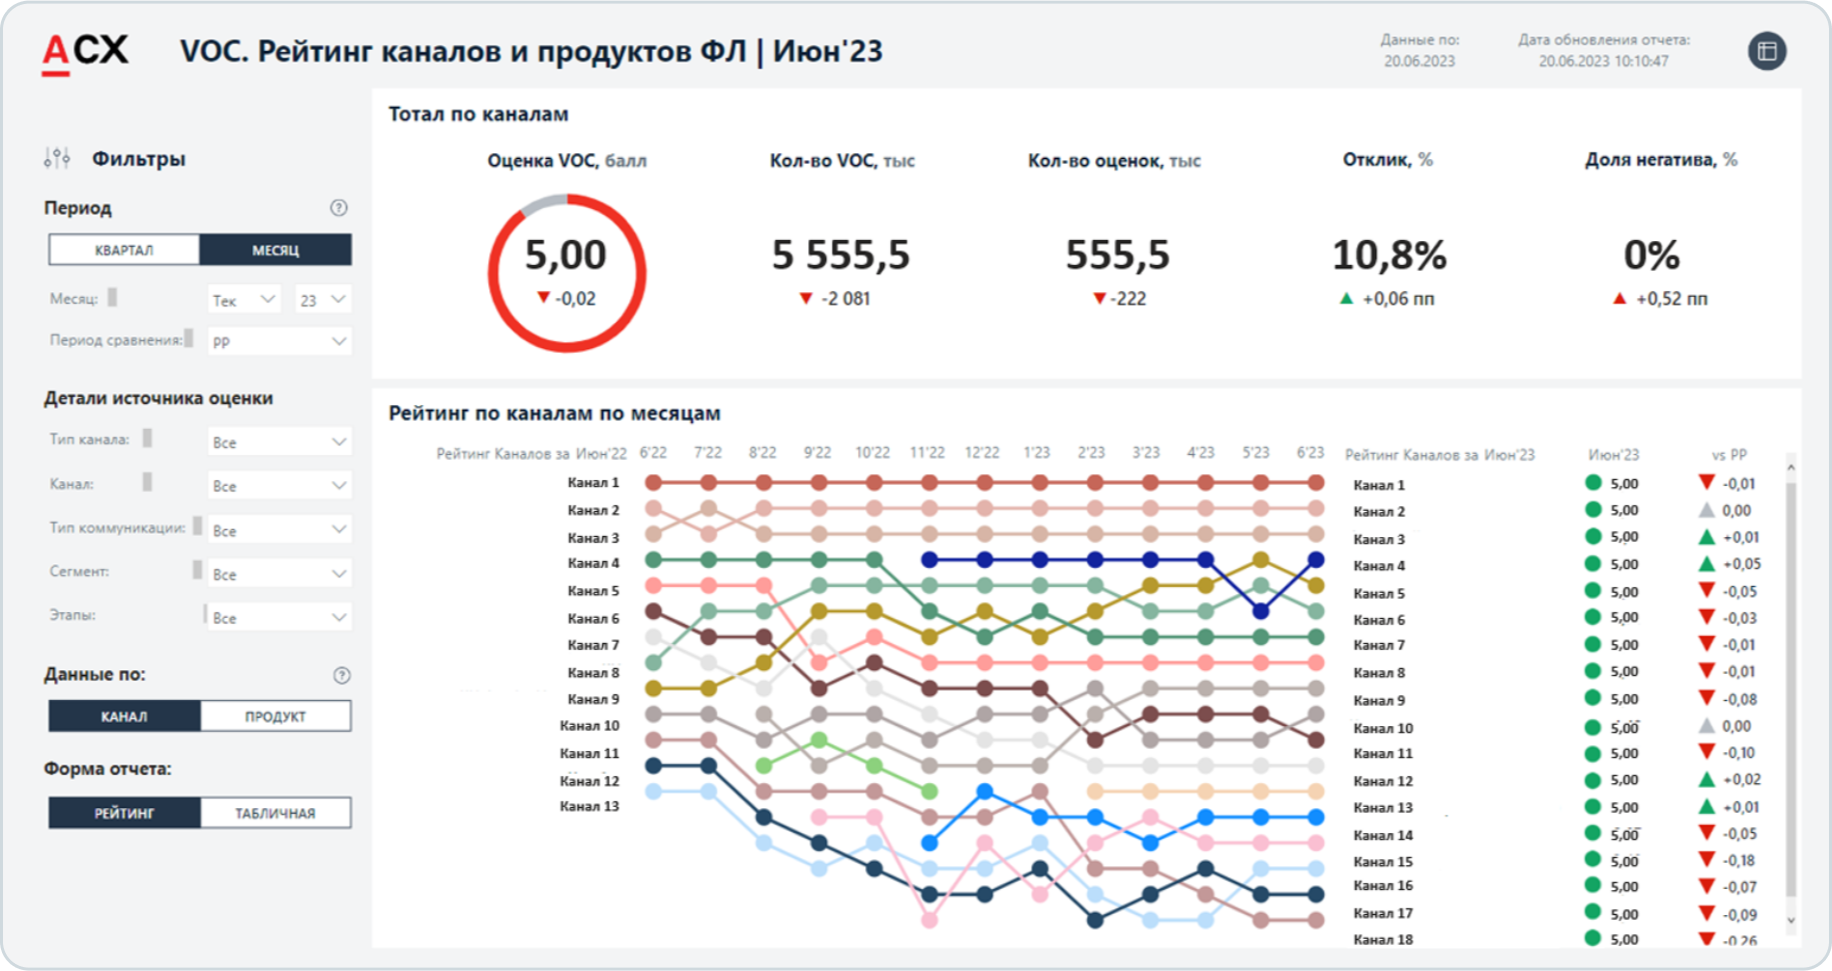Image resolution: width=1832 pixels, height=971 pixels.
Task: Click gray triangle indicator for Канал 2
Action: click(x=1707, y=510)
